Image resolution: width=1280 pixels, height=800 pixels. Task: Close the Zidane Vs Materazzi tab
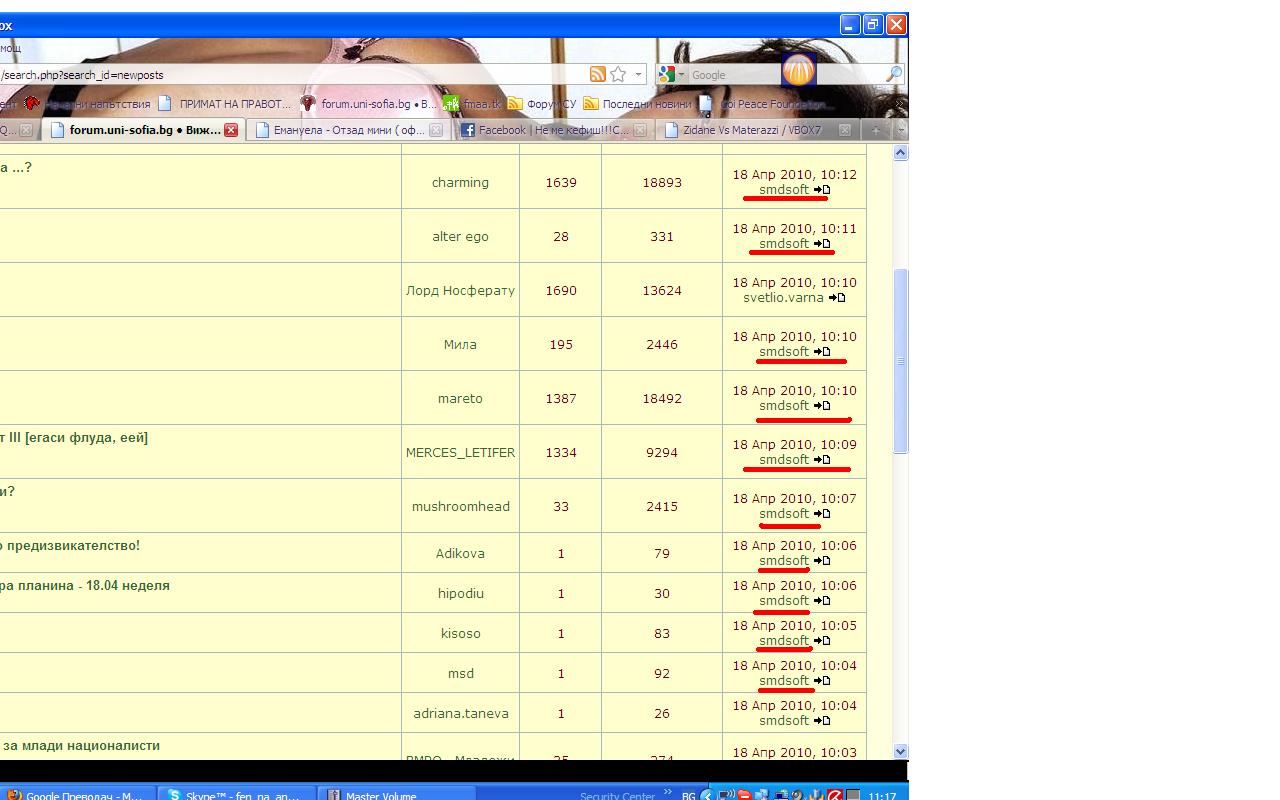pyautogui.click(x=845, y=130)
